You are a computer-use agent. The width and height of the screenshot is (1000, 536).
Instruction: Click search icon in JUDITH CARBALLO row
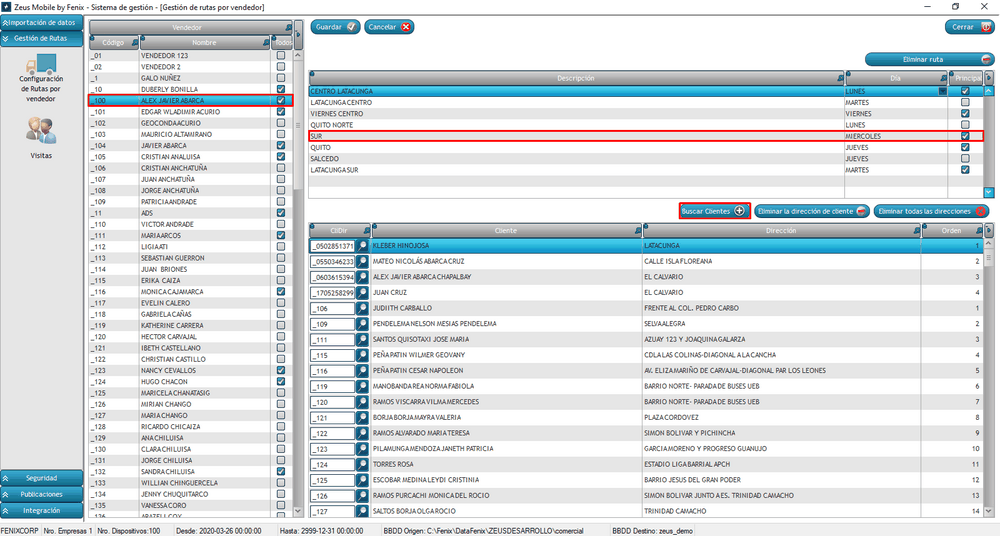[362, 308]
